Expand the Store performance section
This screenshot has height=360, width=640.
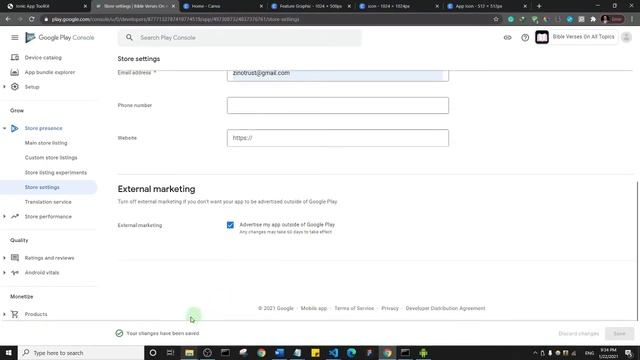4,216
